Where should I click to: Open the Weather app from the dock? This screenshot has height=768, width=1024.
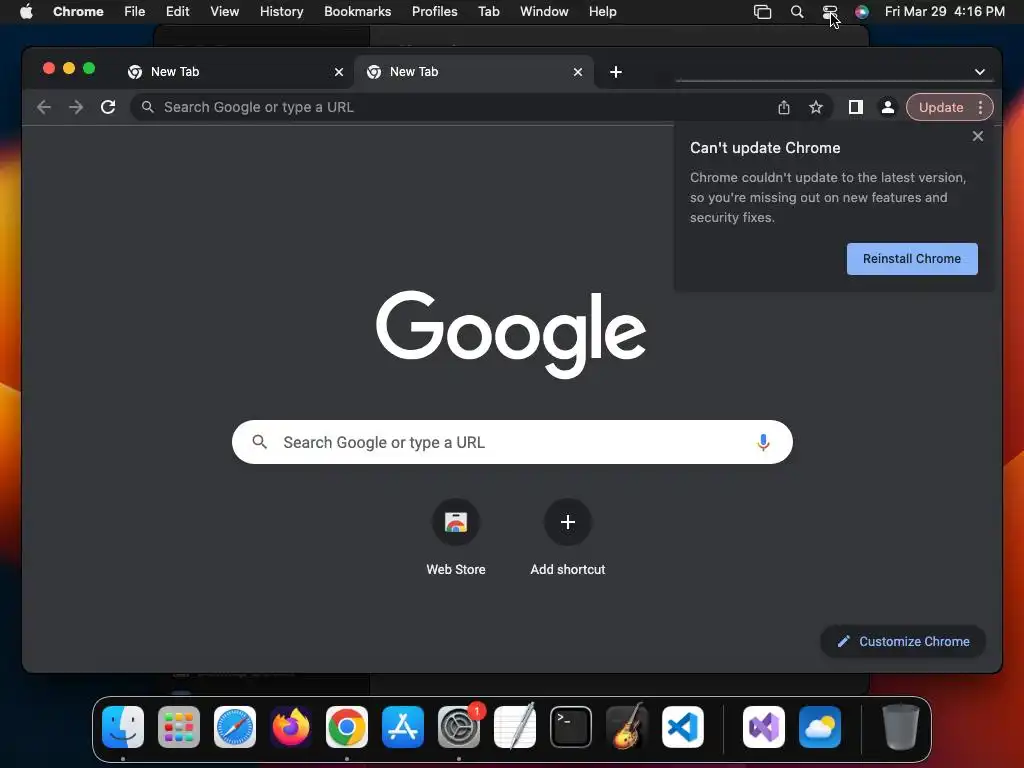(820, 727)
